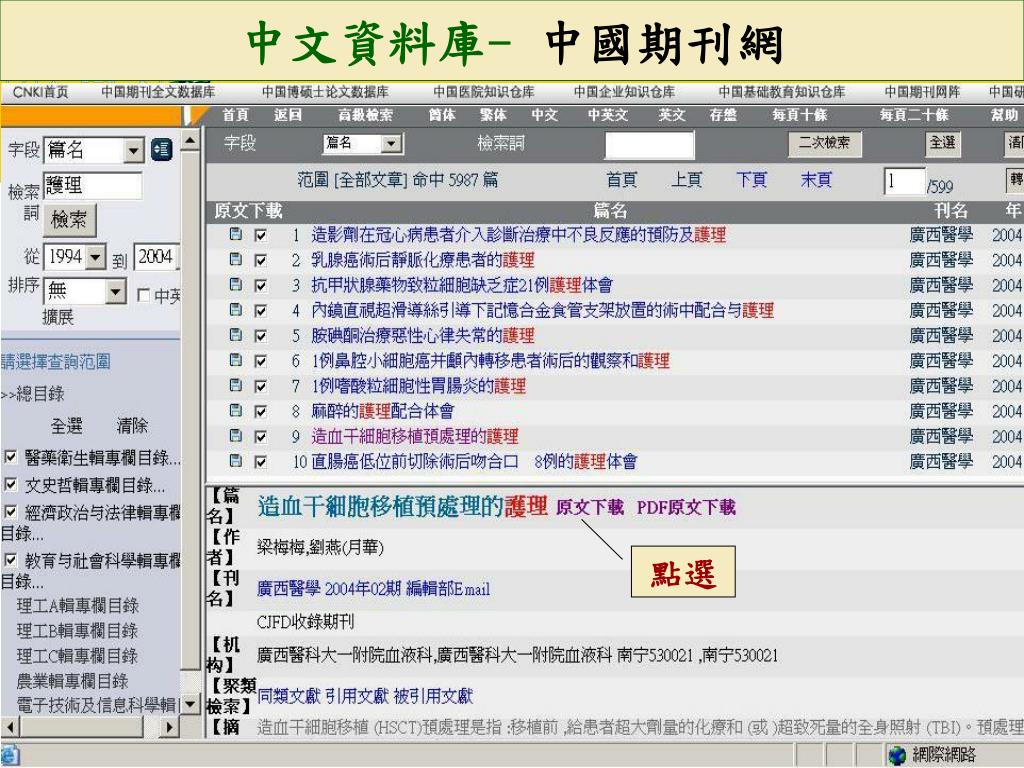The height and width of the screenshot is (768, 1024).
Task: Open the 字段 篇名 dropdown in results toolbar
Action: [x=362, y=143]
